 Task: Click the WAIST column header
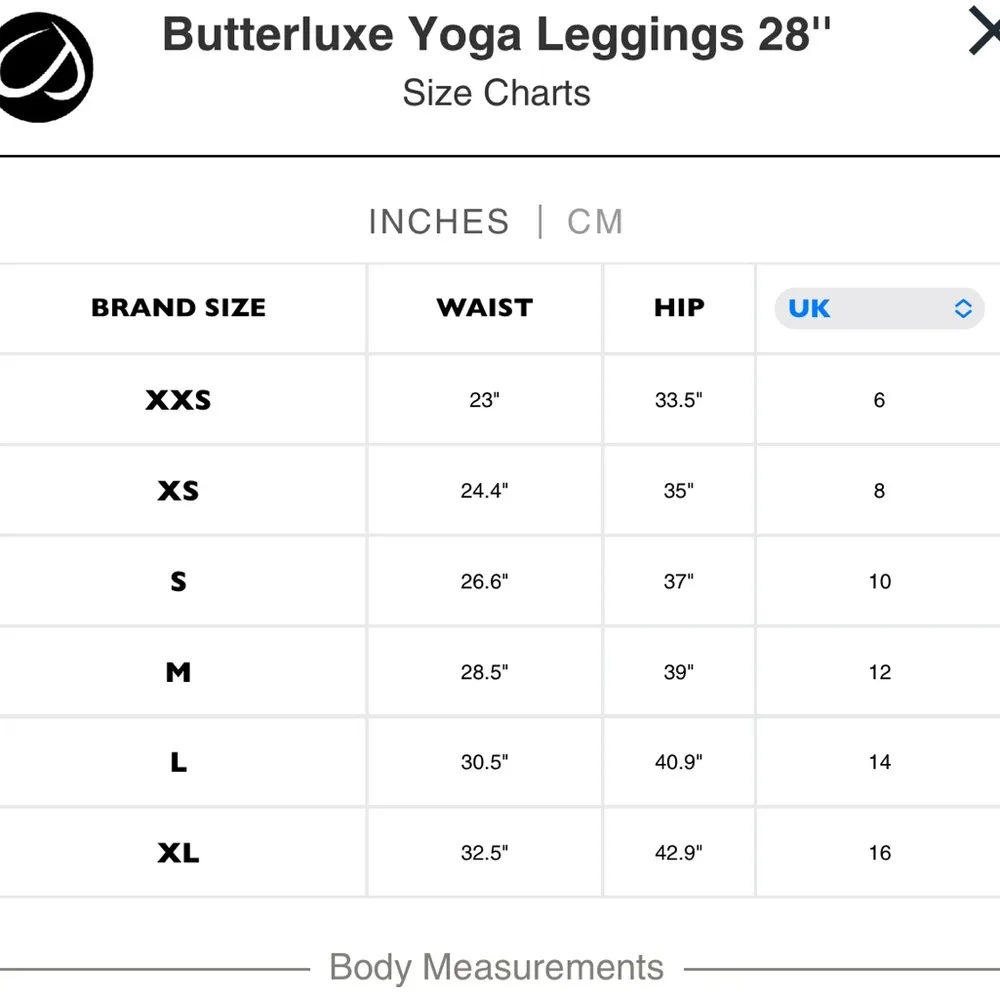483,308
